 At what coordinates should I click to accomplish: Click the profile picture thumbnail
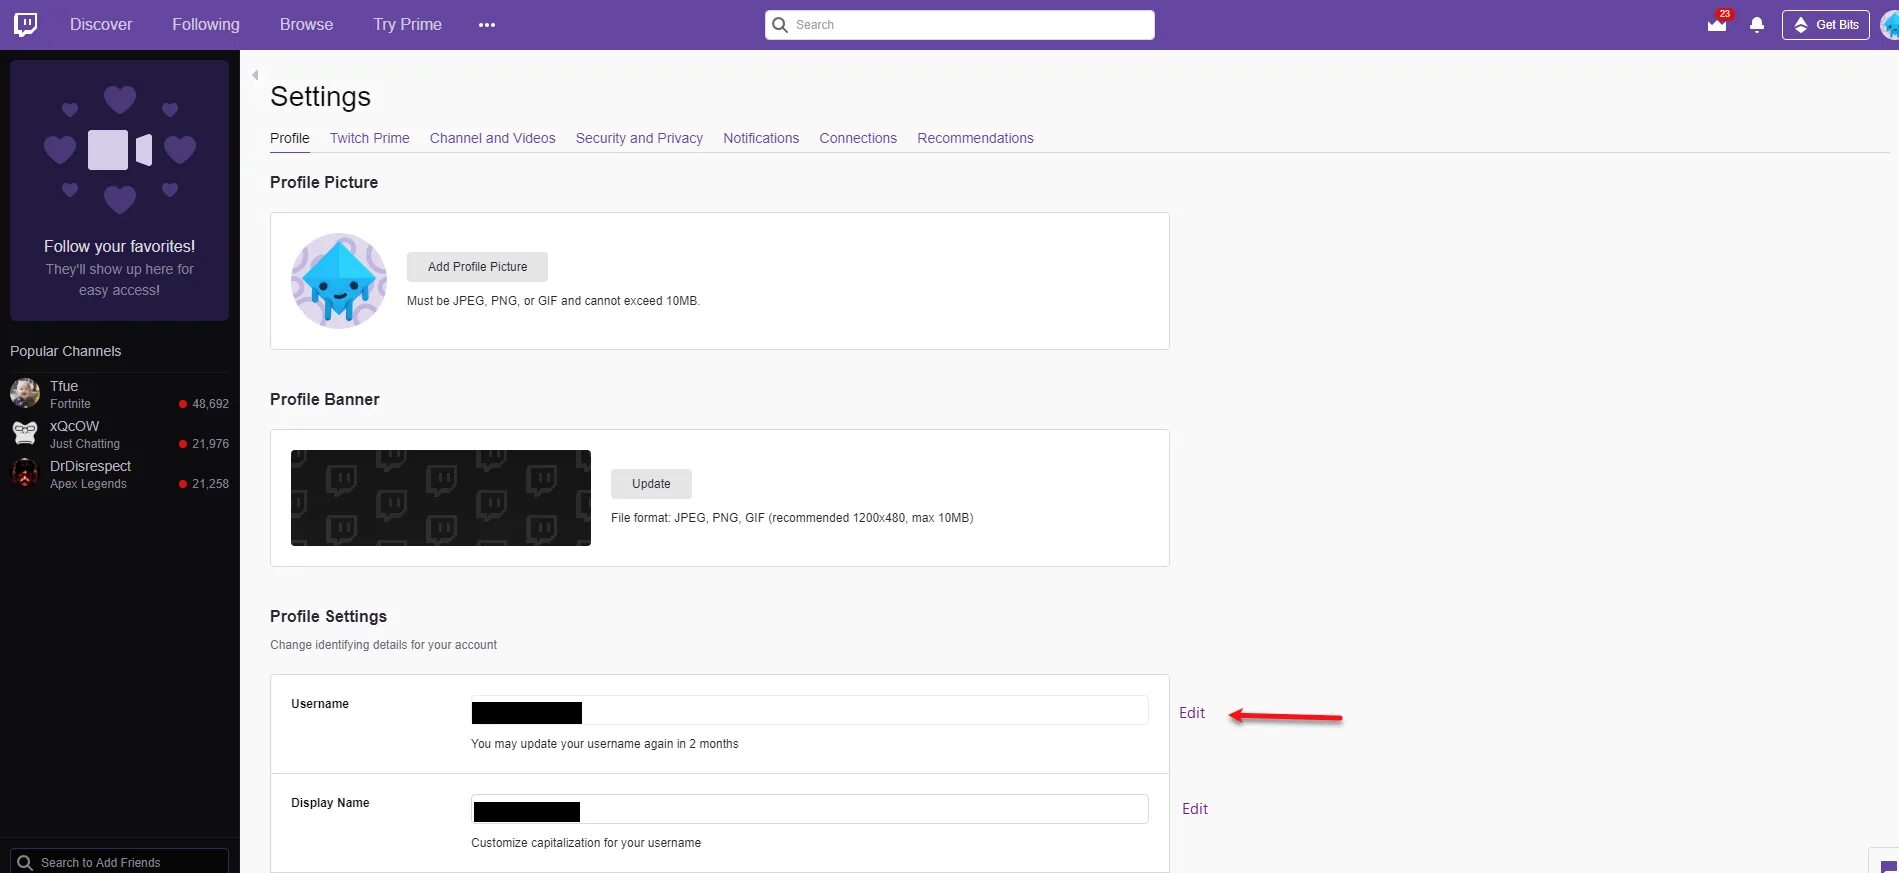coord(339,281)
